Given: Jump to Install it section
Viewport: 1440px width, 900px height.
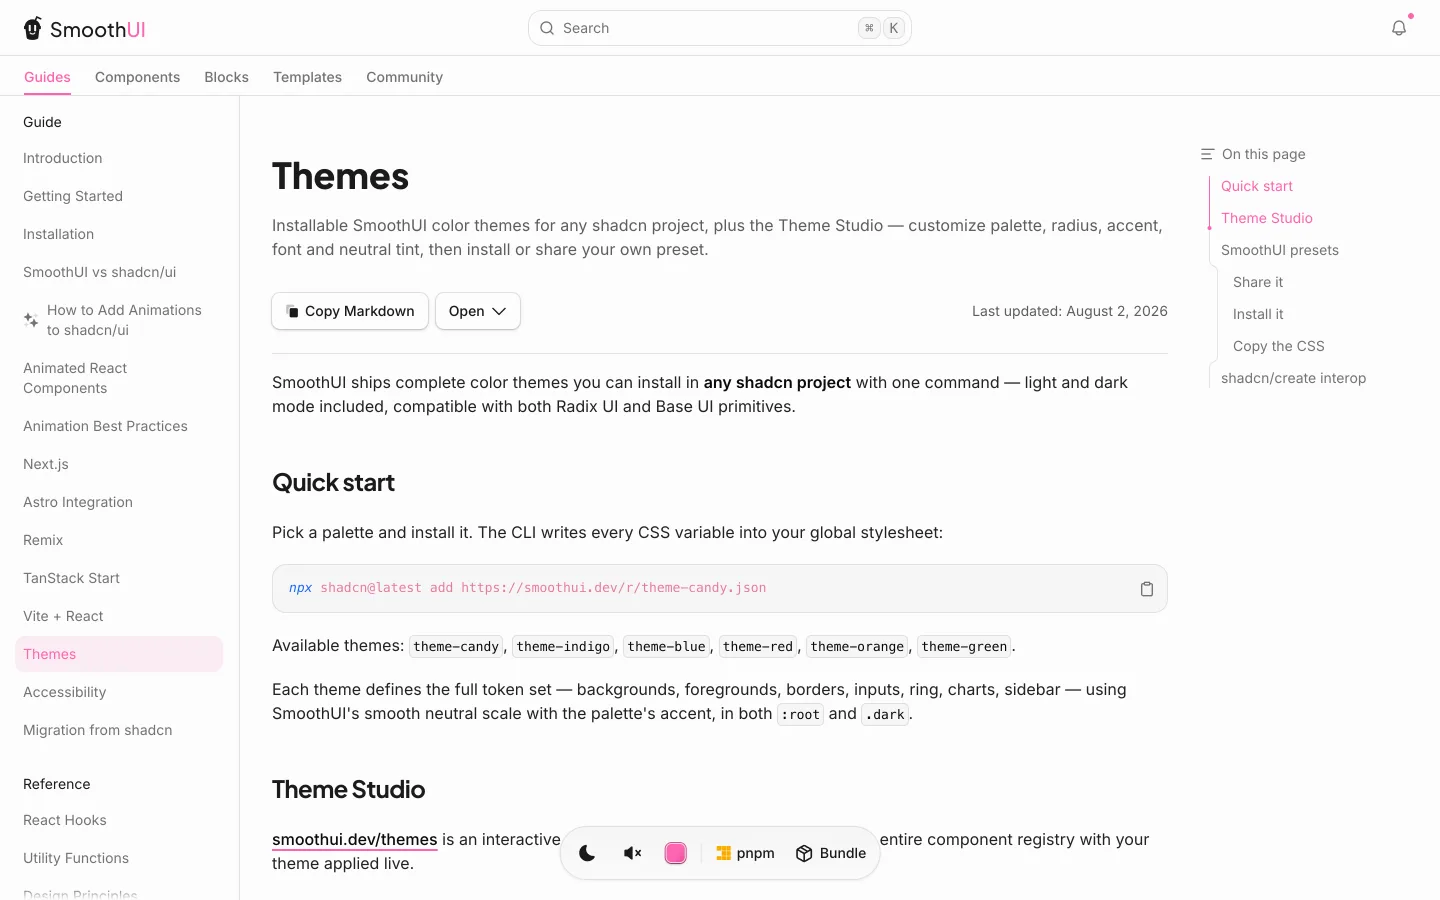Looking at the screenshot, I should (x=1258, y=314).
